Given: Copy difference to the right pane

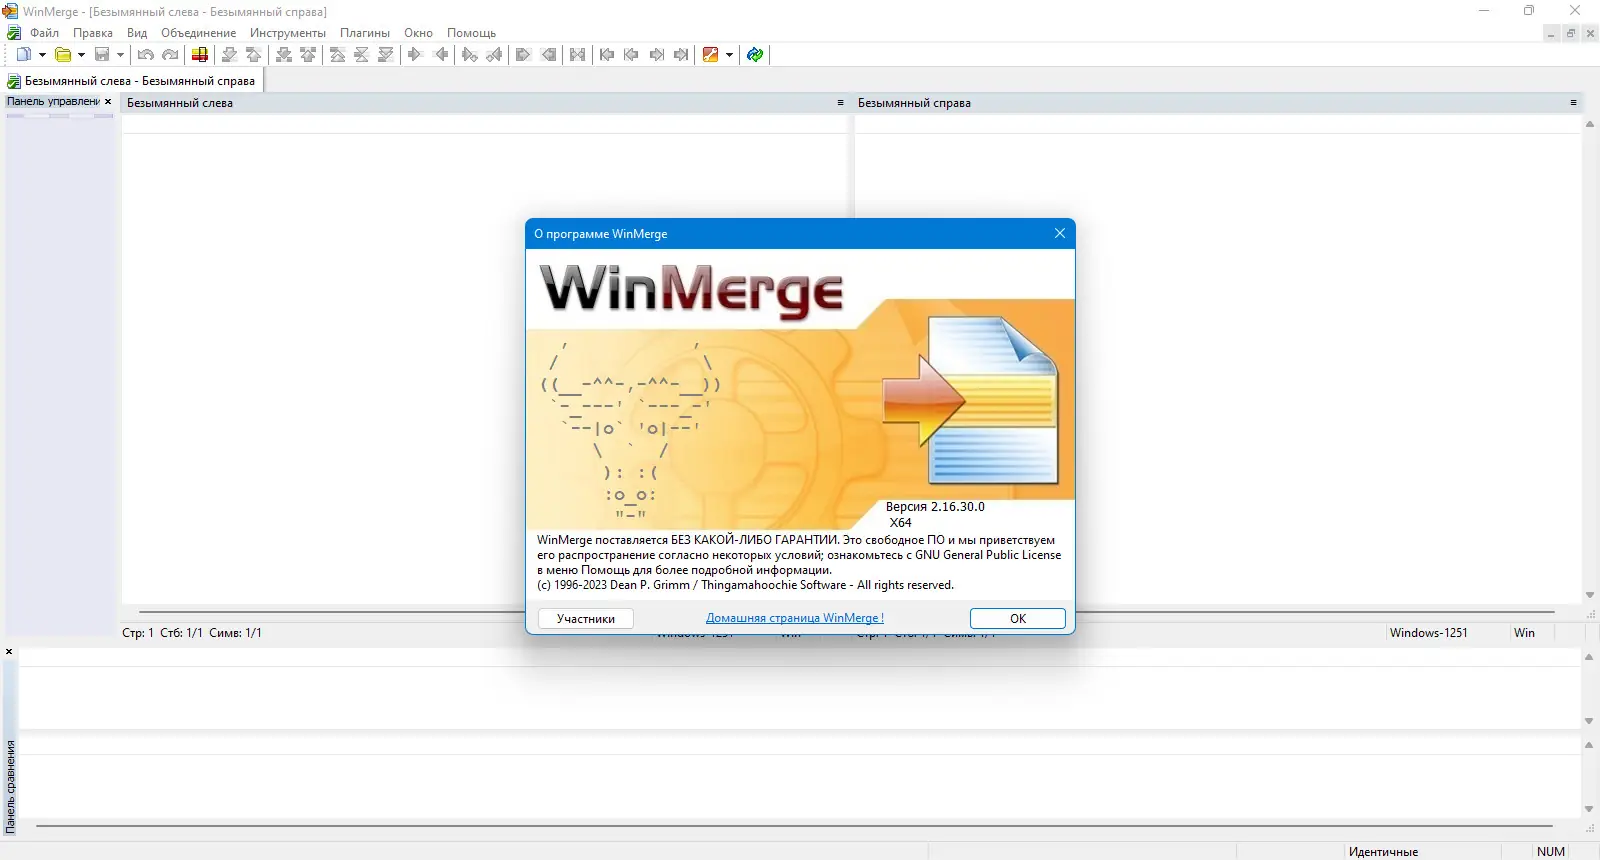Looking at the screenshot, I should coord(415,55).
